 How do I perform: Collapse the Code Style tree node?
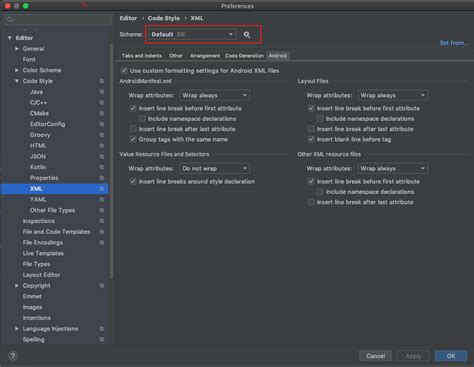[x=17, y=81]
